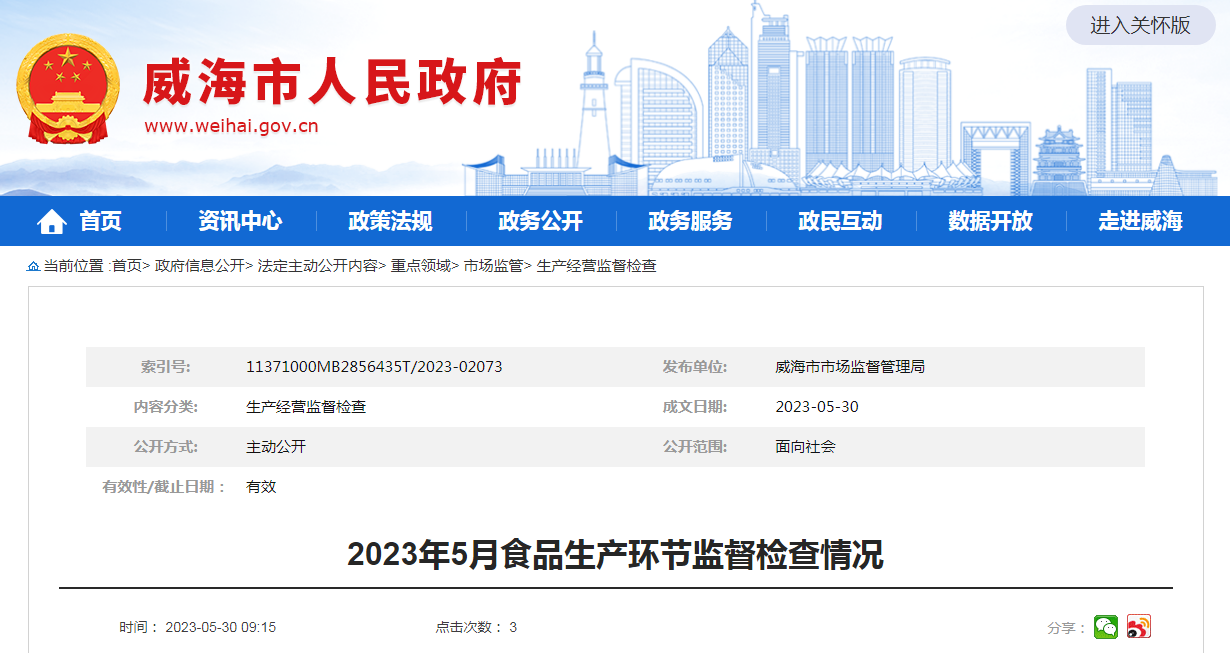Go to 首页 in main navigation
Image resolution: width=1230 pixels, height=653 pixels.
pos(101,221)
